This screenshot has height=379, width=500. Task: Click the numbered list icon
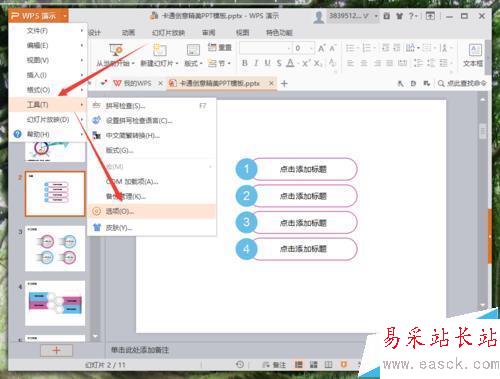click(366, 48)
